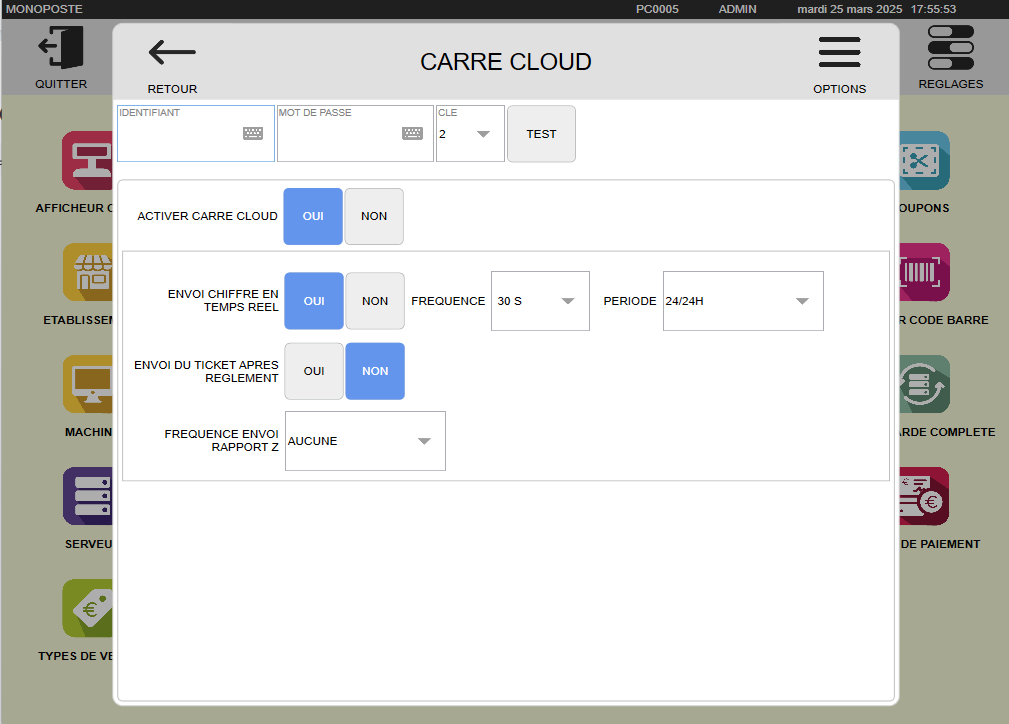Screen dimensions: 1009x724
Task: Open the Afficheur client display icon
Action: [88, 160]
